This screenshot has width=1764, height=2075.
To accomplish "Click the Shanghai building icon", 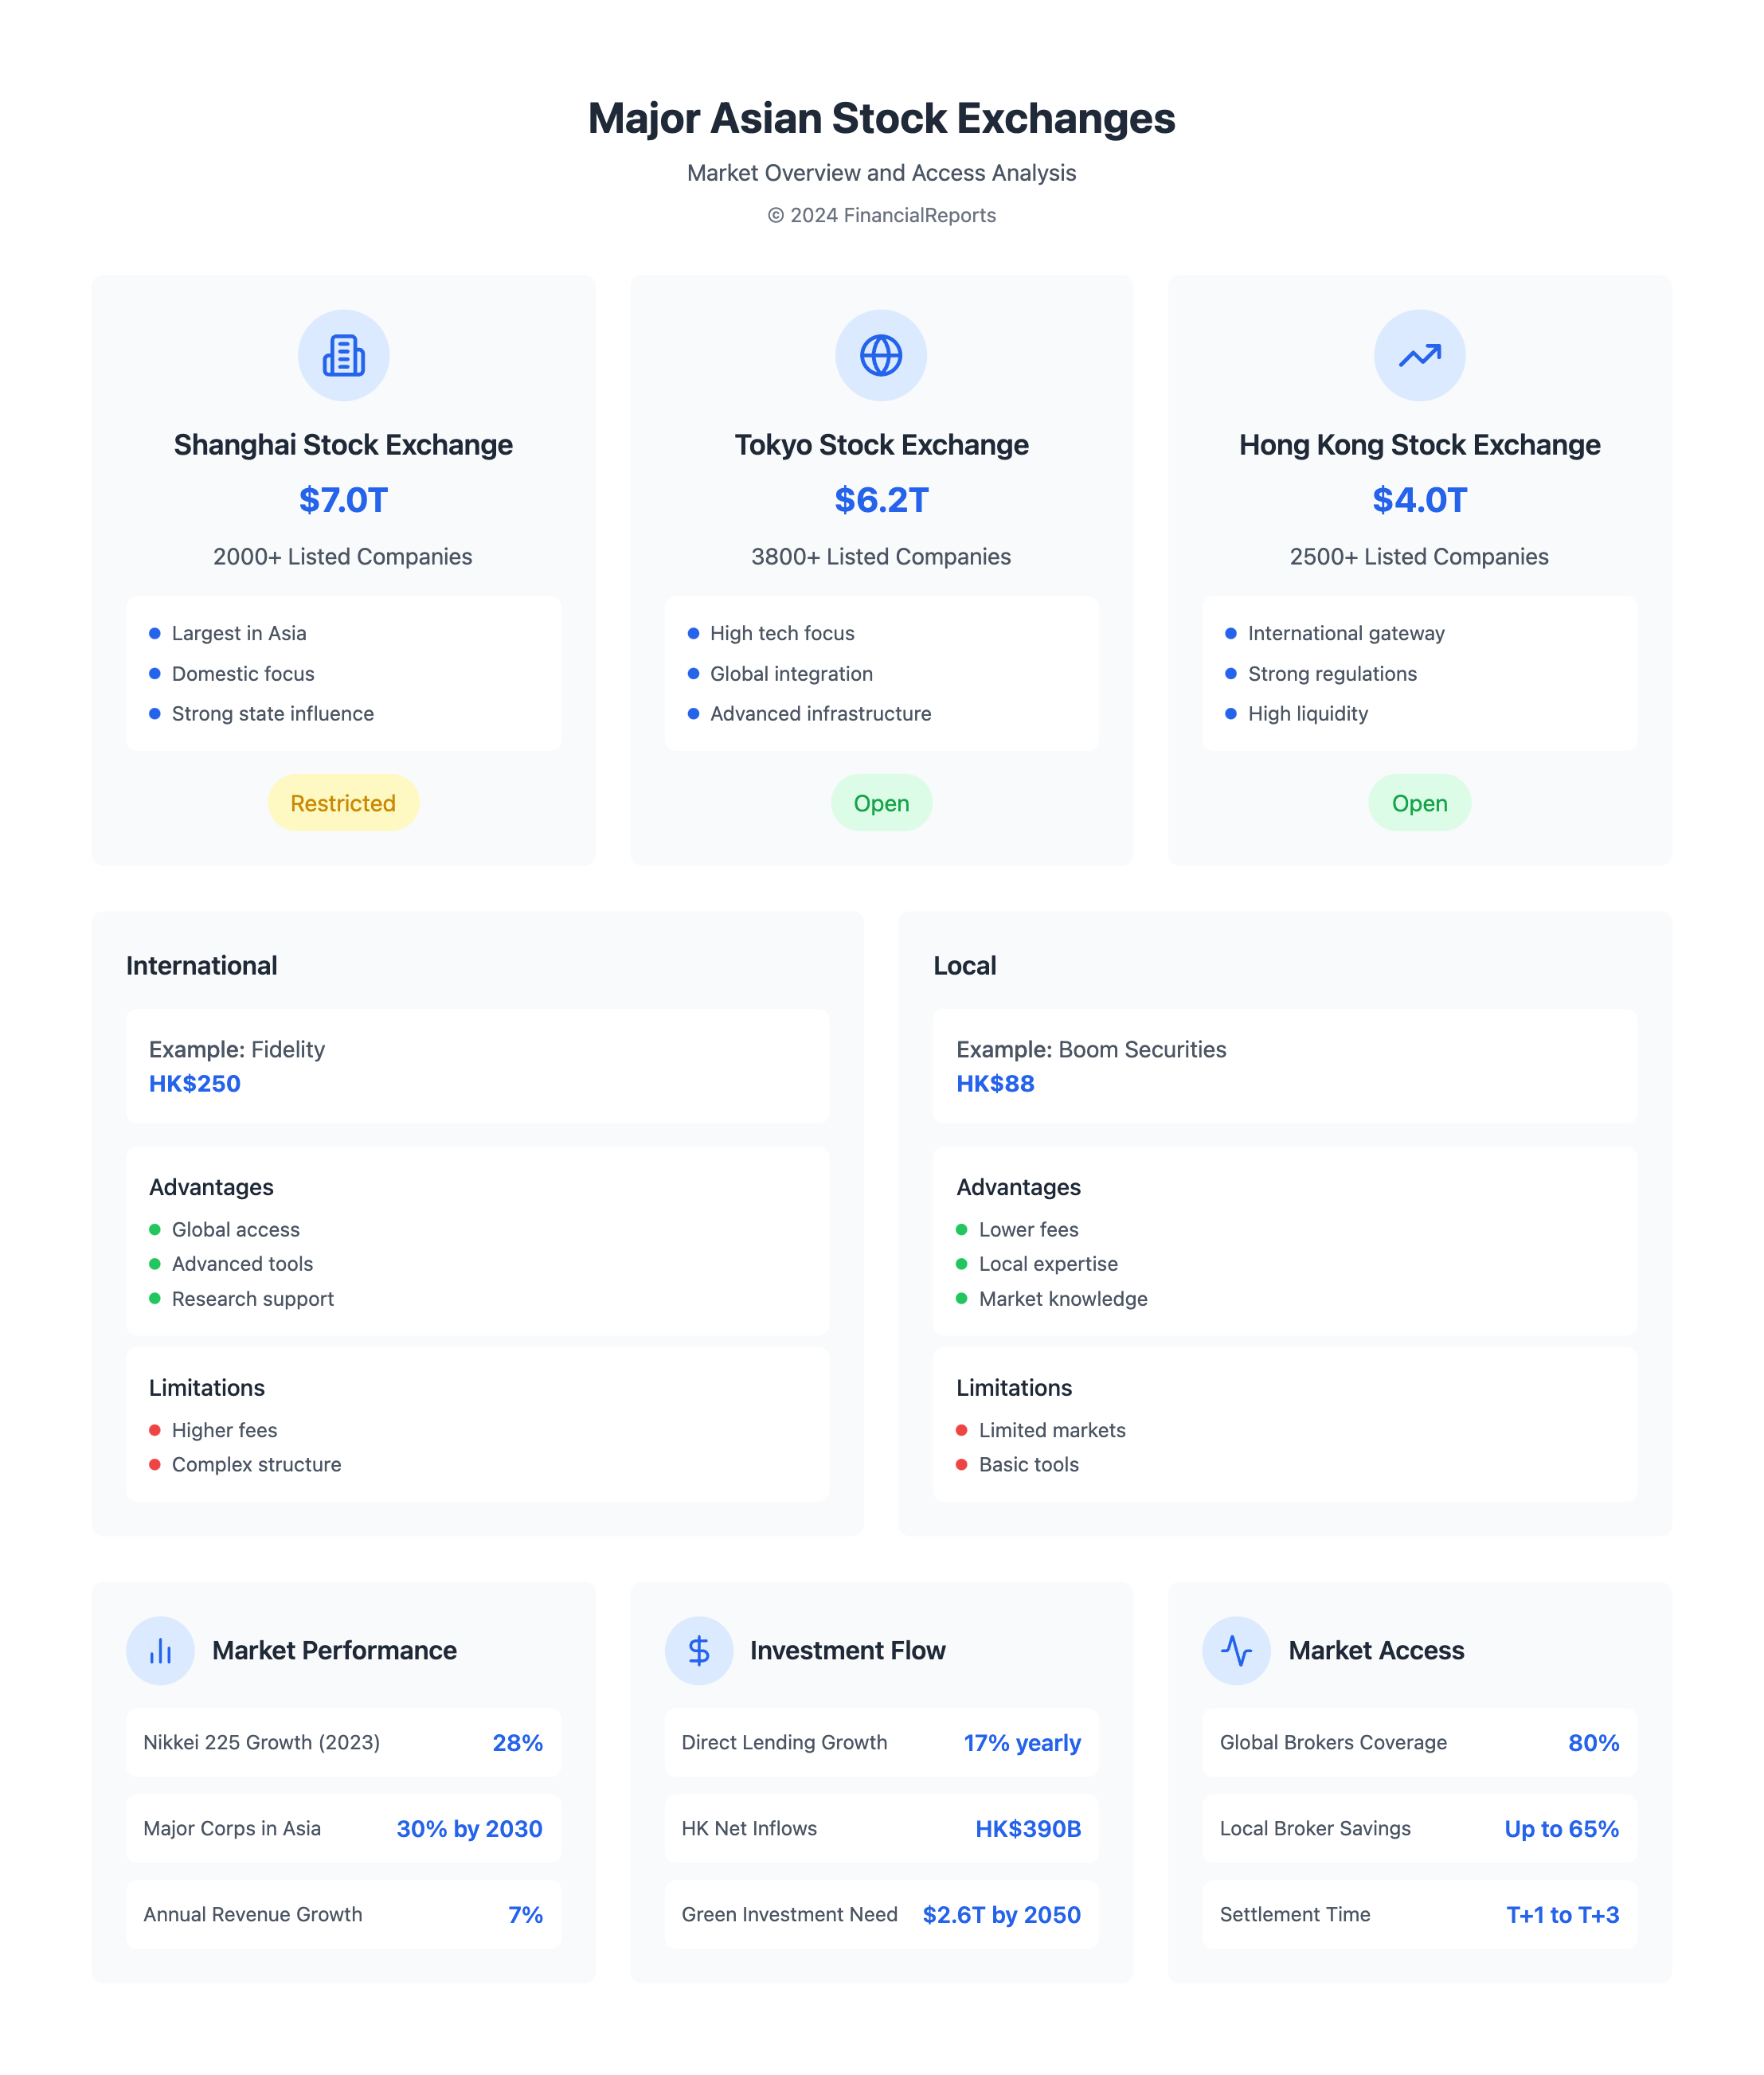I will (x=343, y=355).
